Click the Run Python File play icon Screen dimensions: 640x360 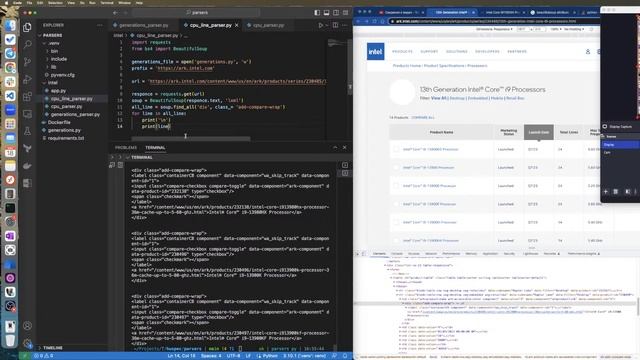321,25
